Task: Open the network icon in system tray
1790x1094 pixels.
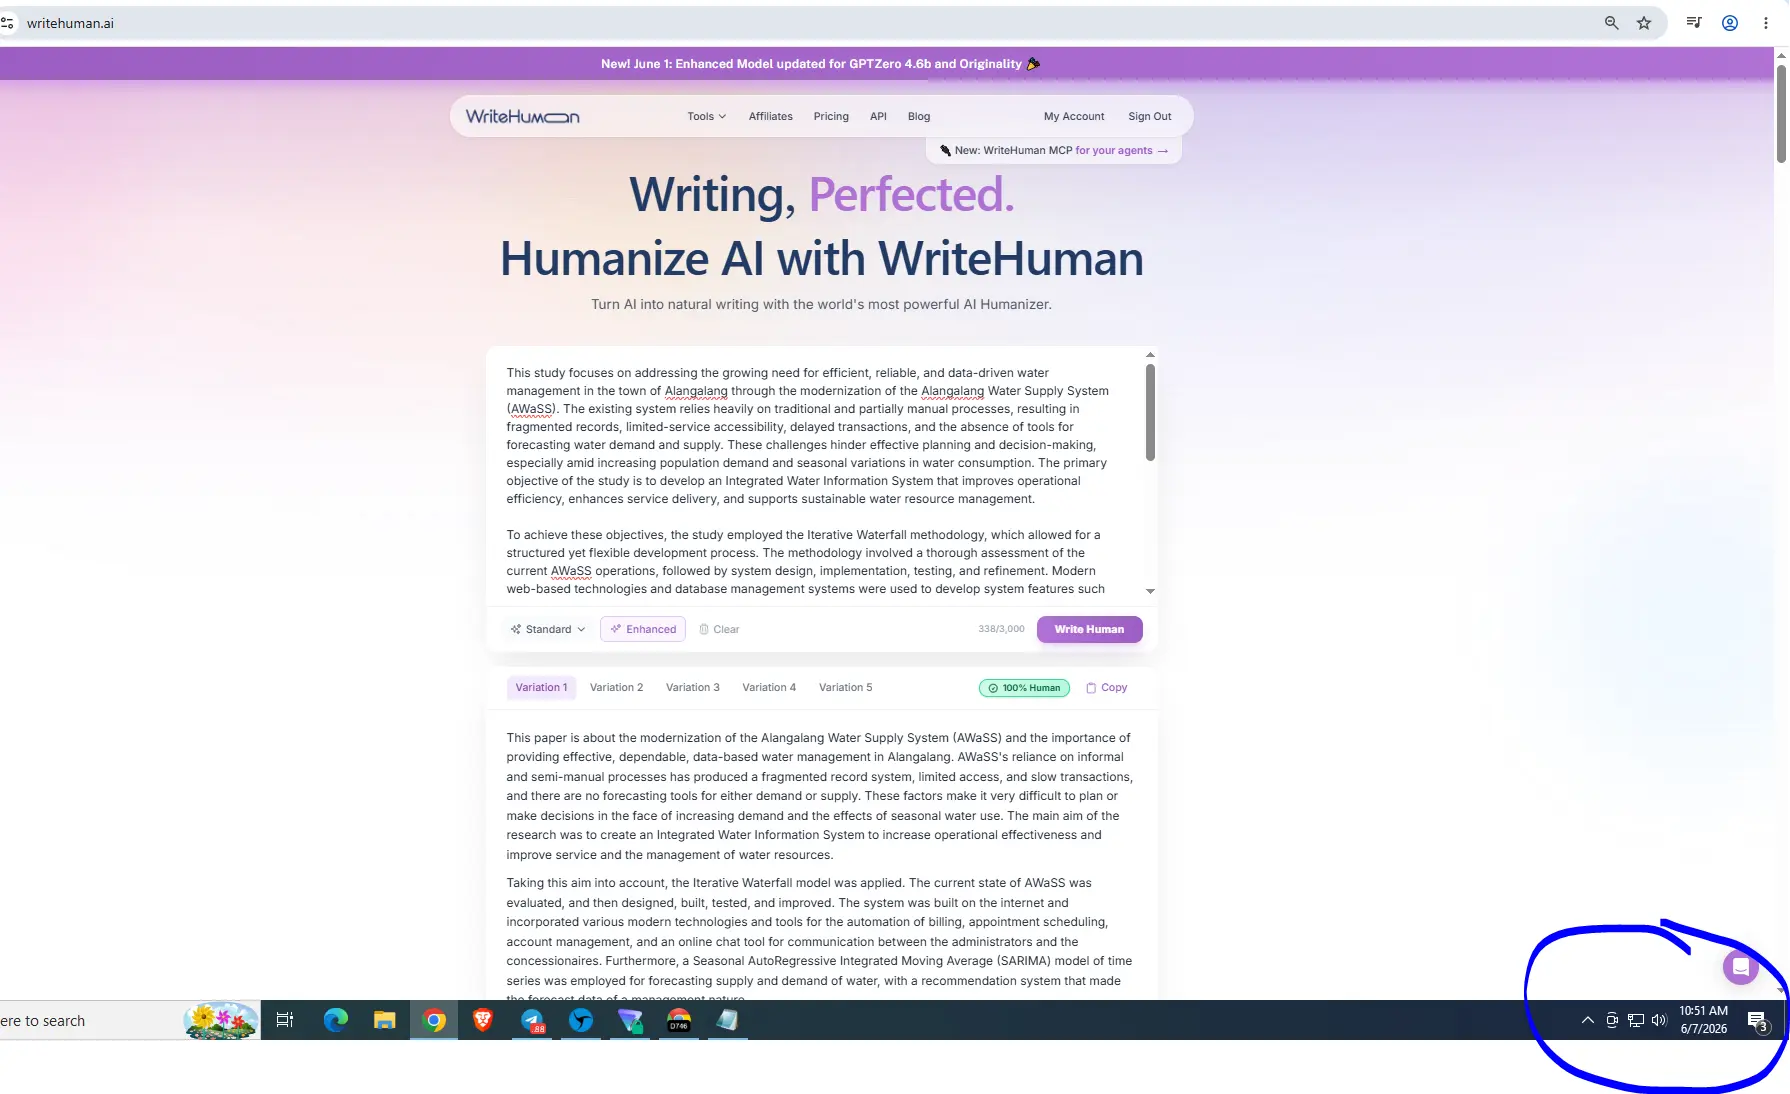Action: point(1636,1020)
